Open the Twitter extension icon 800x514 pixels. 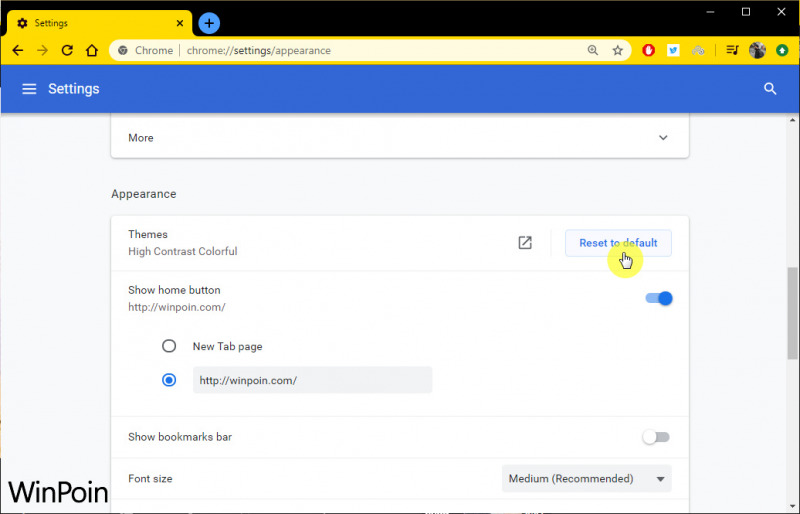(x=673, y=50)
